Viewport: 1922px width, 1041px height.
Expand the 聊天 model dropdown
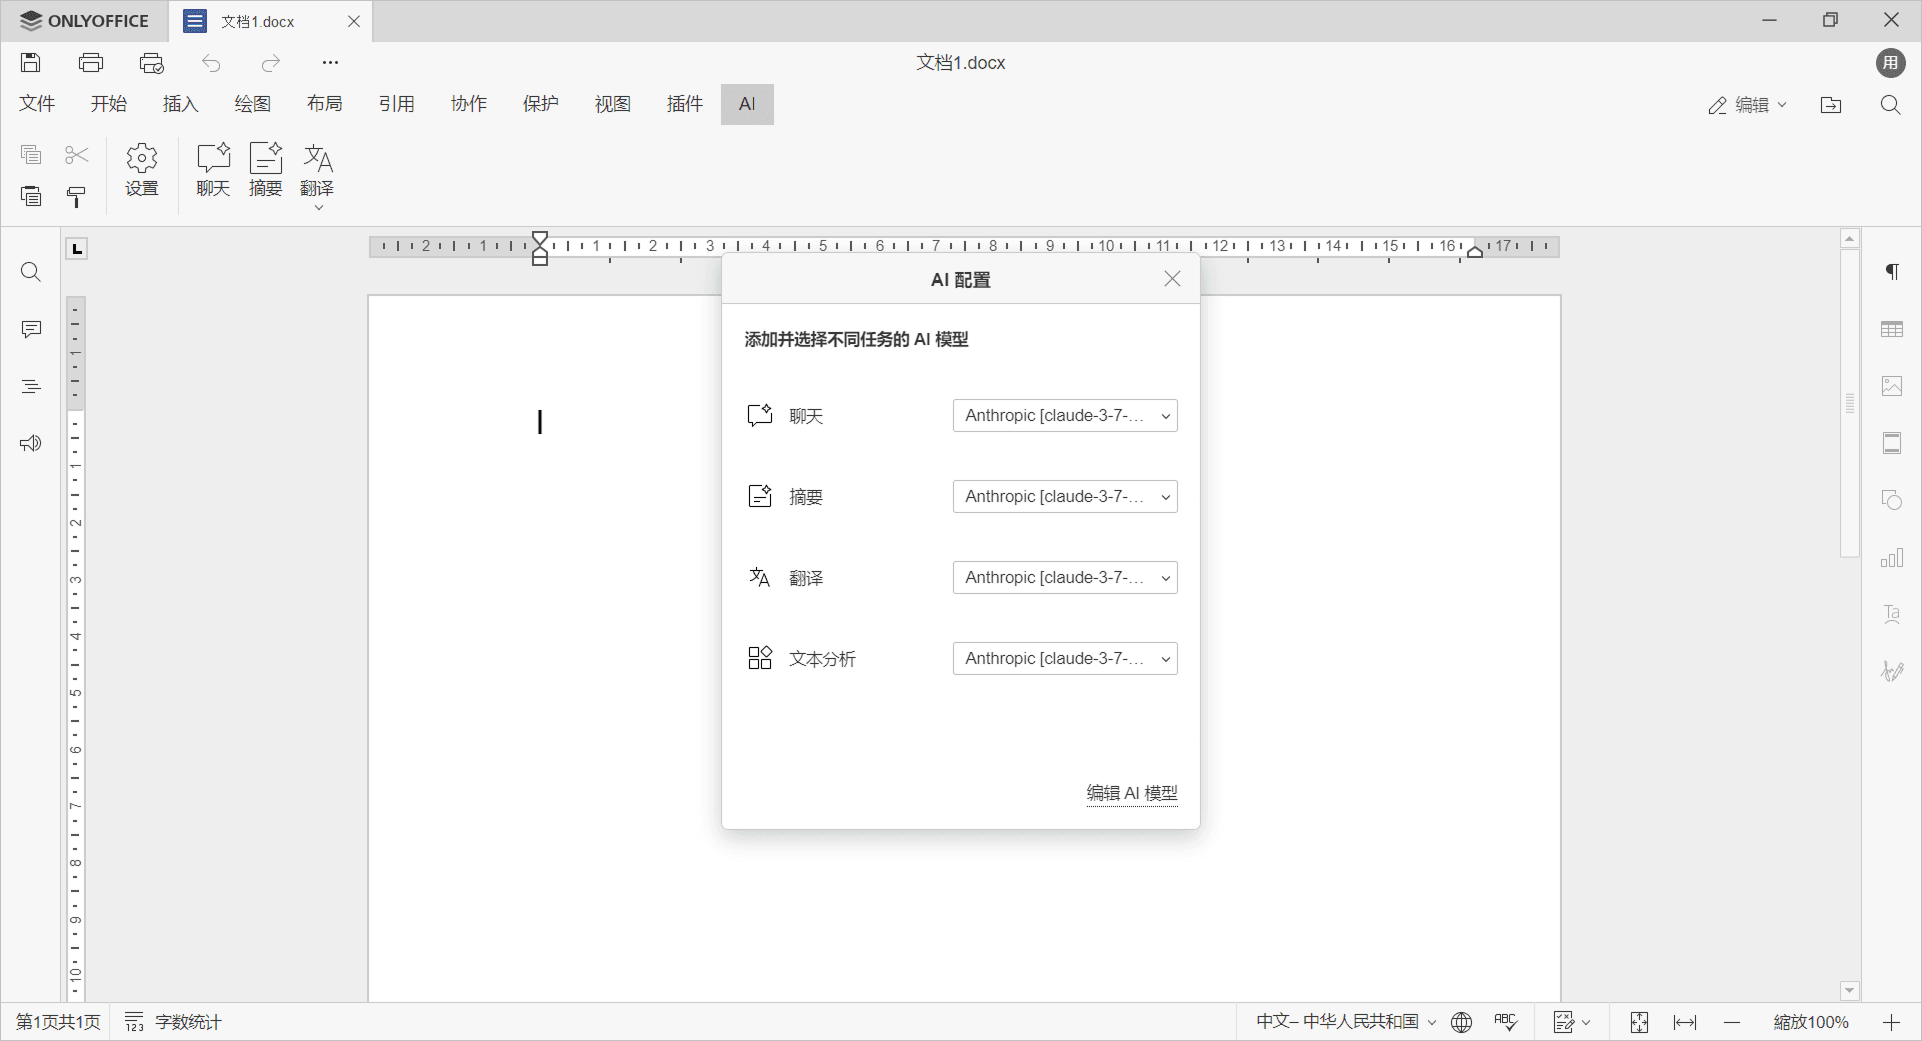[x=1065, y=416]
